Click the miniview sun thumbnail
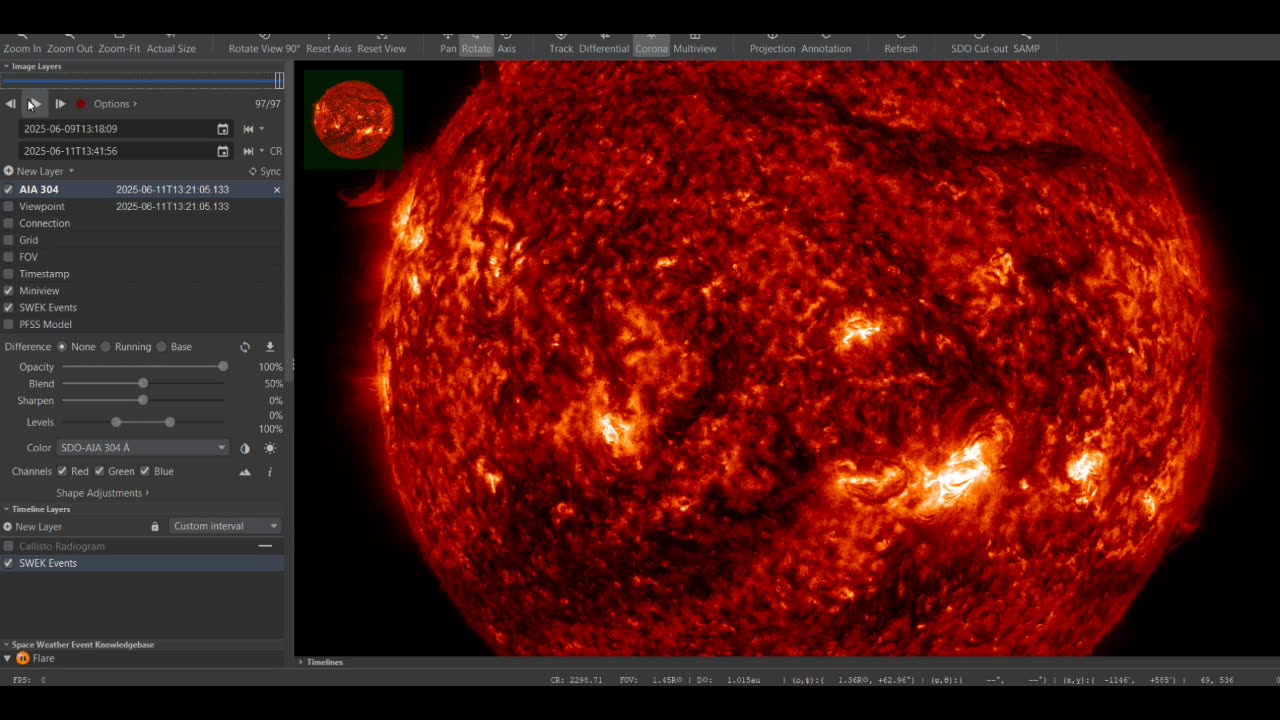This screenshot has width=1280, height=720. click(x=353, y=119)
